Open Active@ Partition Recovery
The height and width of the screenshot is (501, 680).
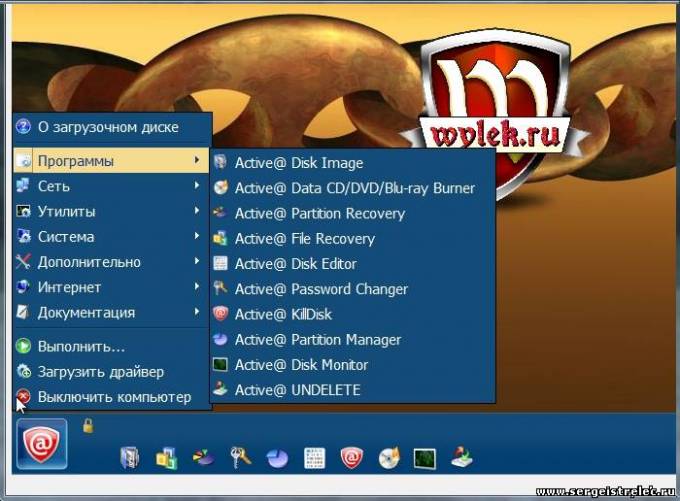[353, 213]
